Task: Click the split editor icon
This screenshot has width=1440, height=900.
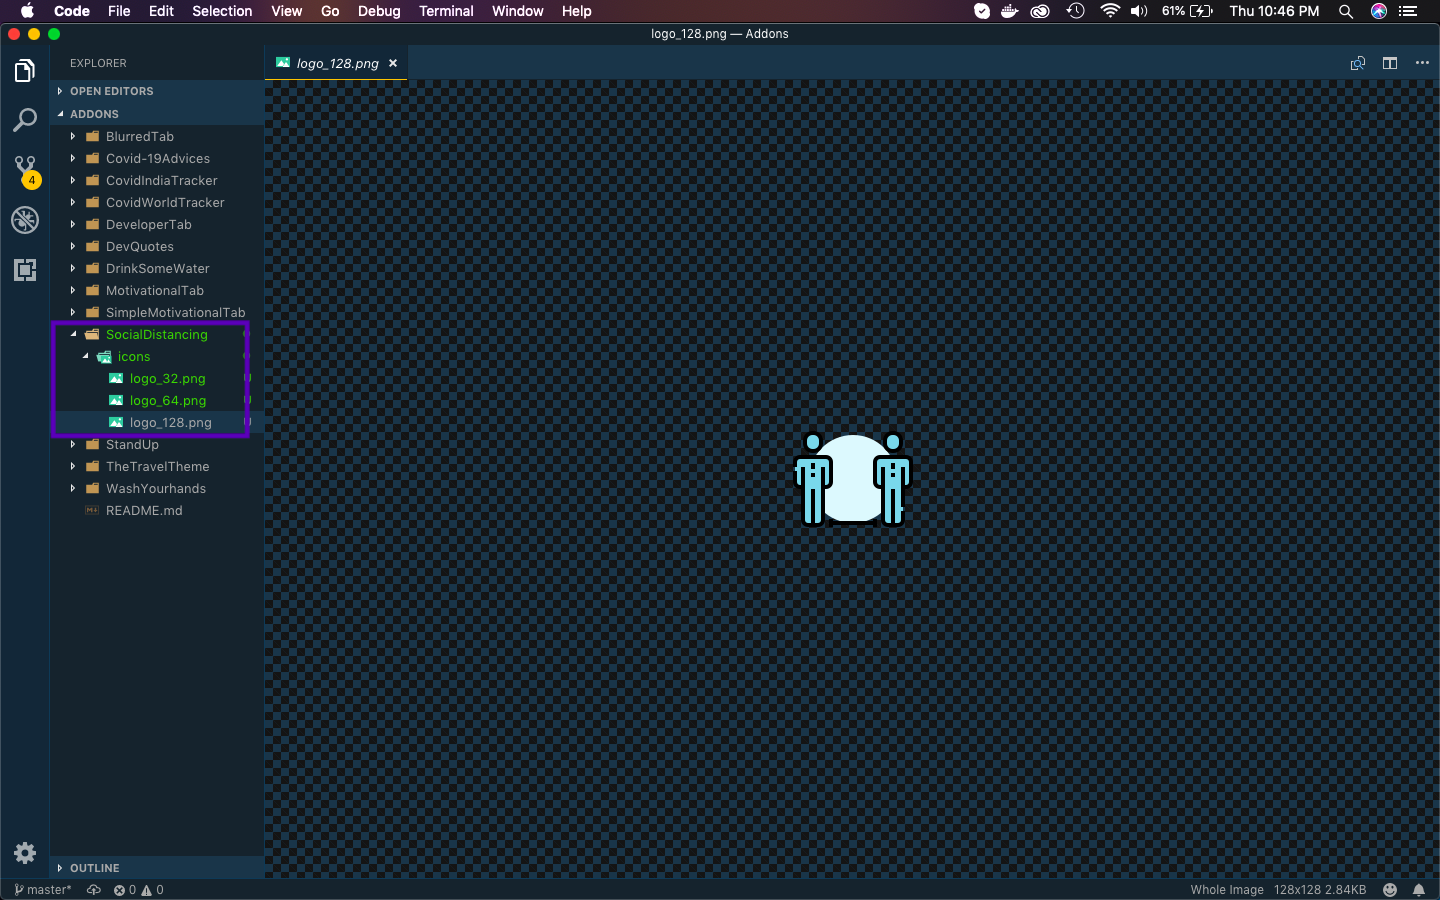Action: click(x=1390, y=63)
